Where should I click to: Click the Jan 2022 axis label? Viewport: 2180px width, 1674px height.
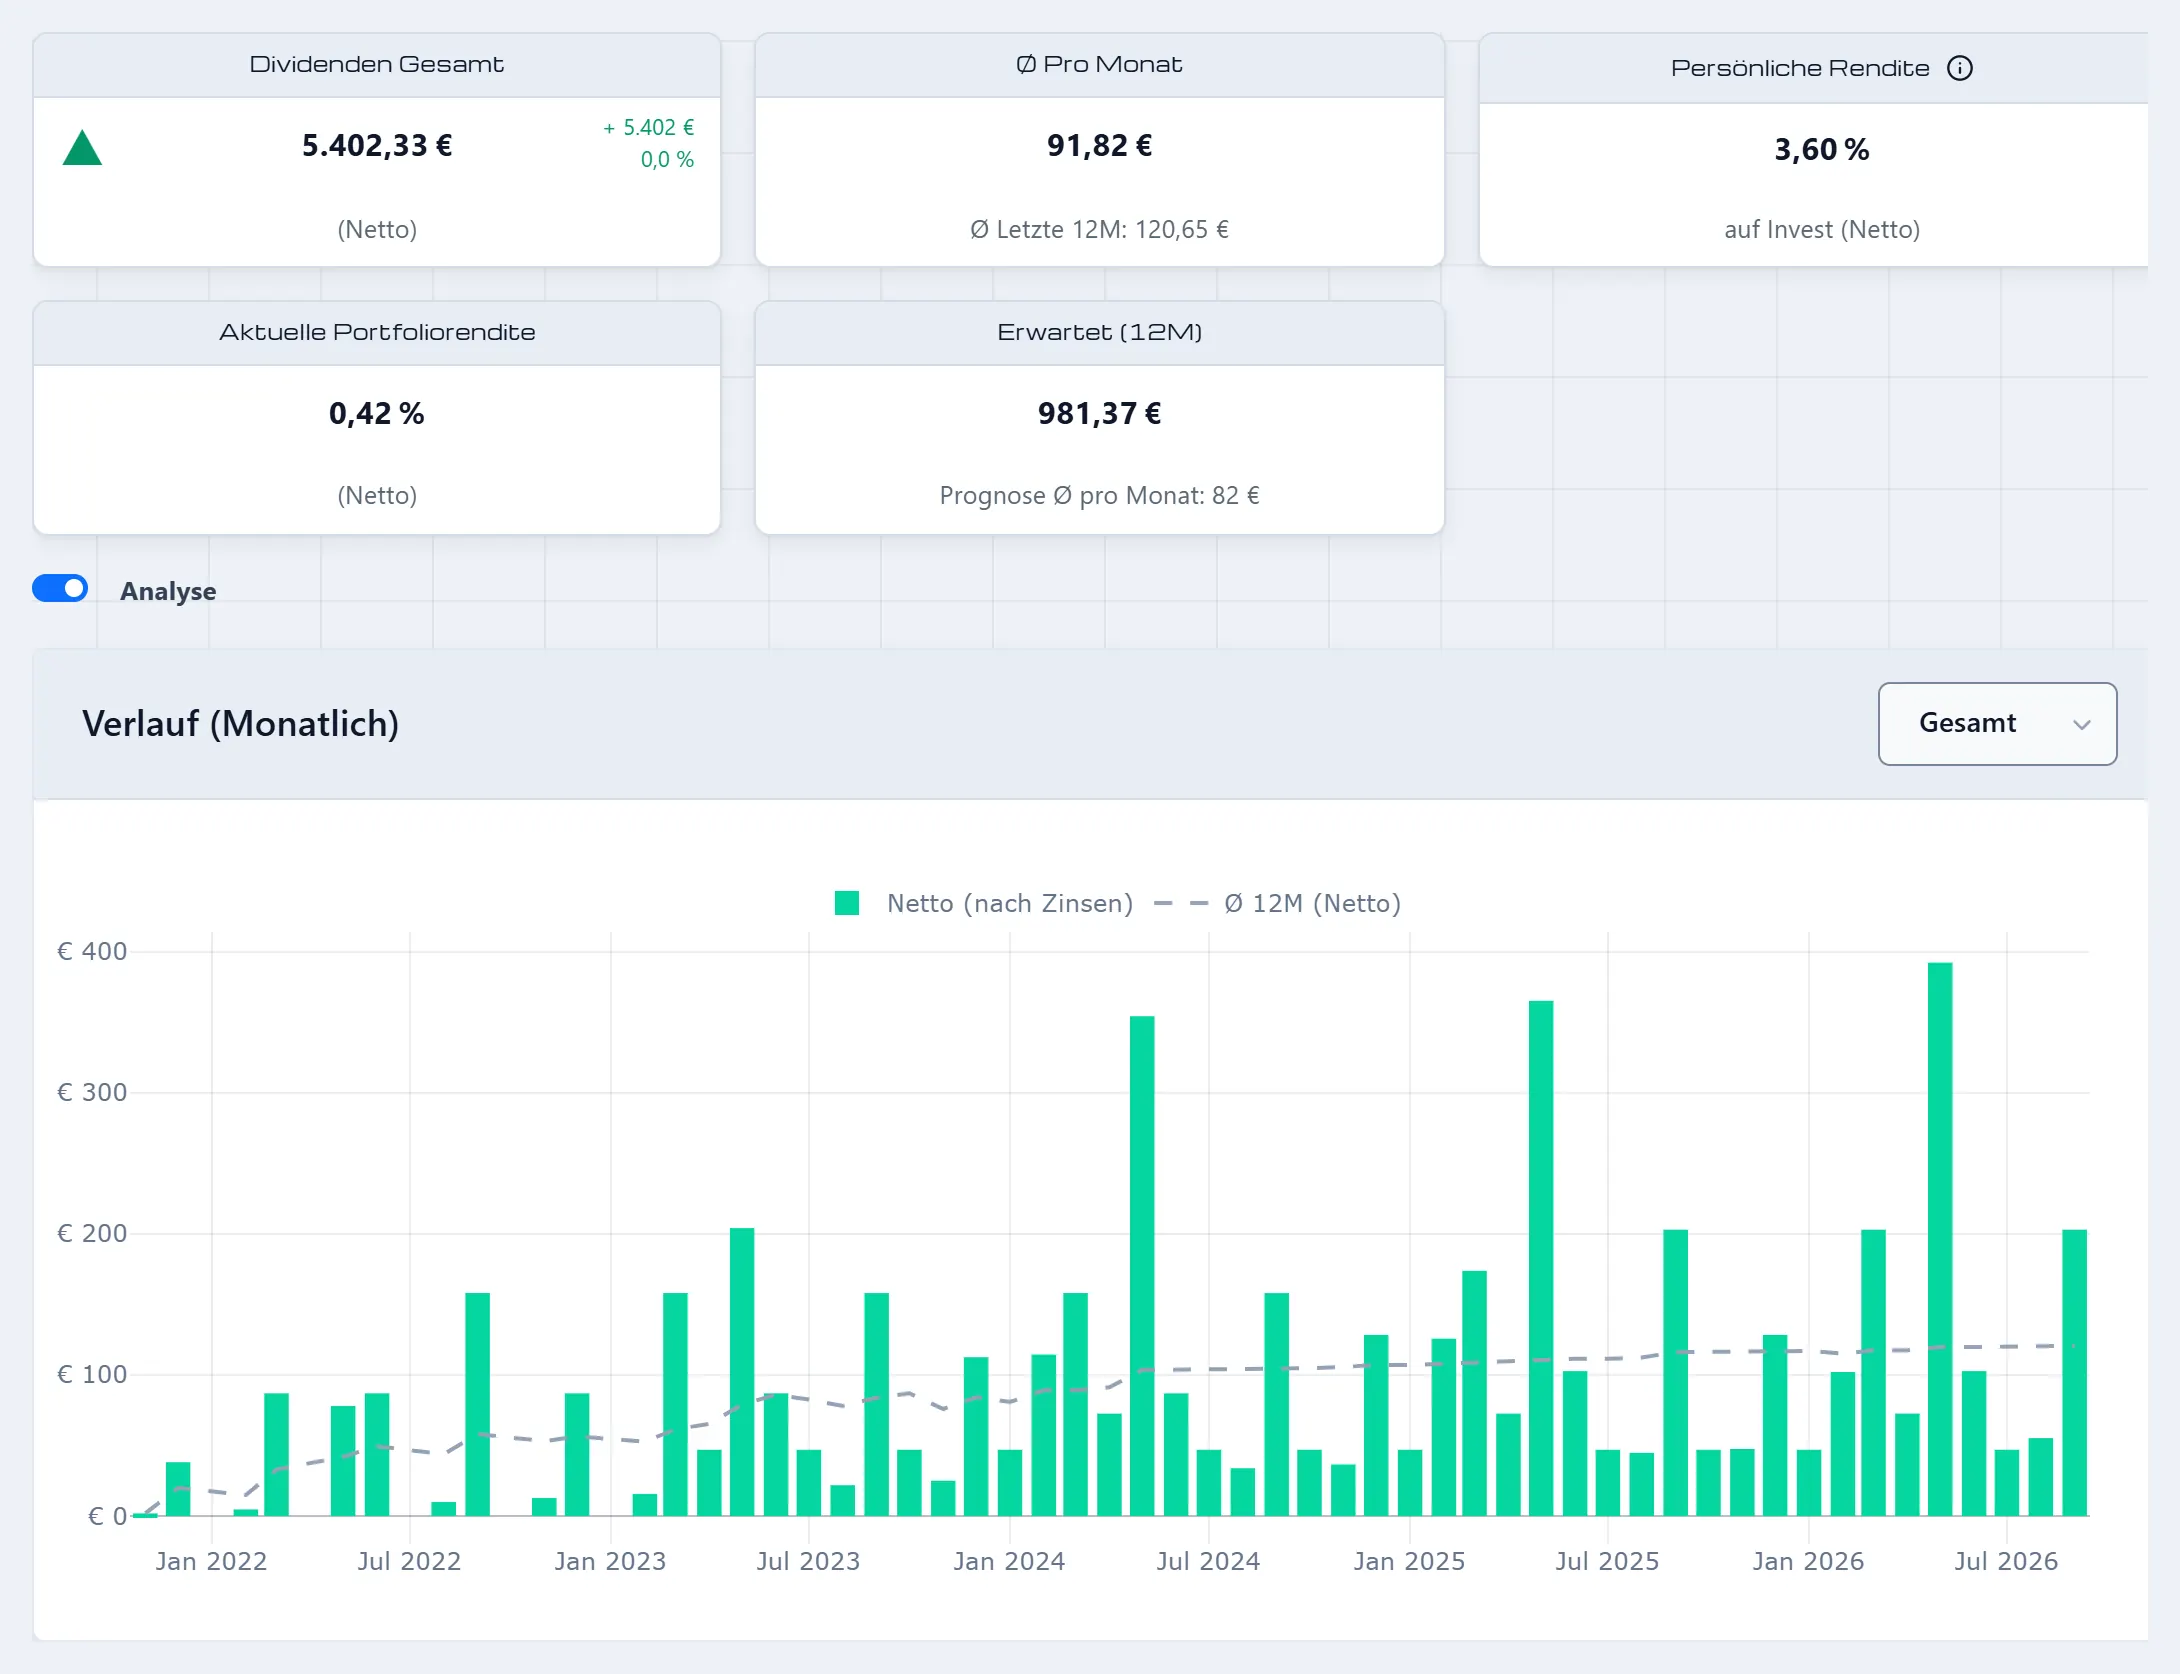pyautogui.click(x=211, y=1561)
